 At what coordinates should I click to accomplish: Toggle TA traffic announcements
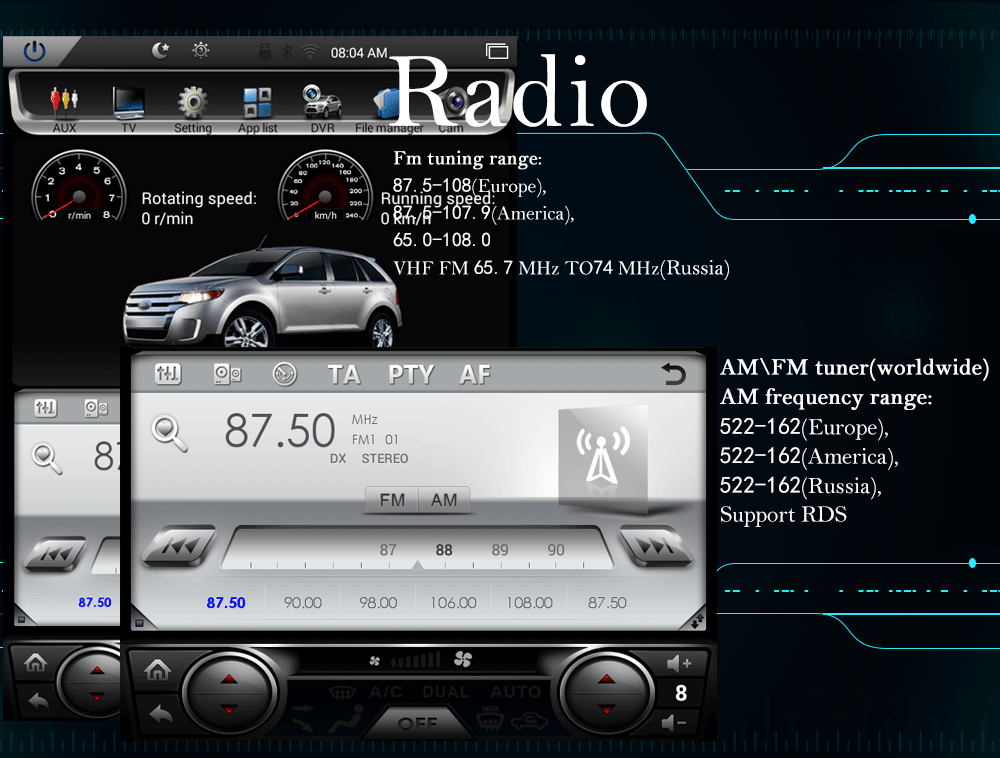tap(344, 375)
